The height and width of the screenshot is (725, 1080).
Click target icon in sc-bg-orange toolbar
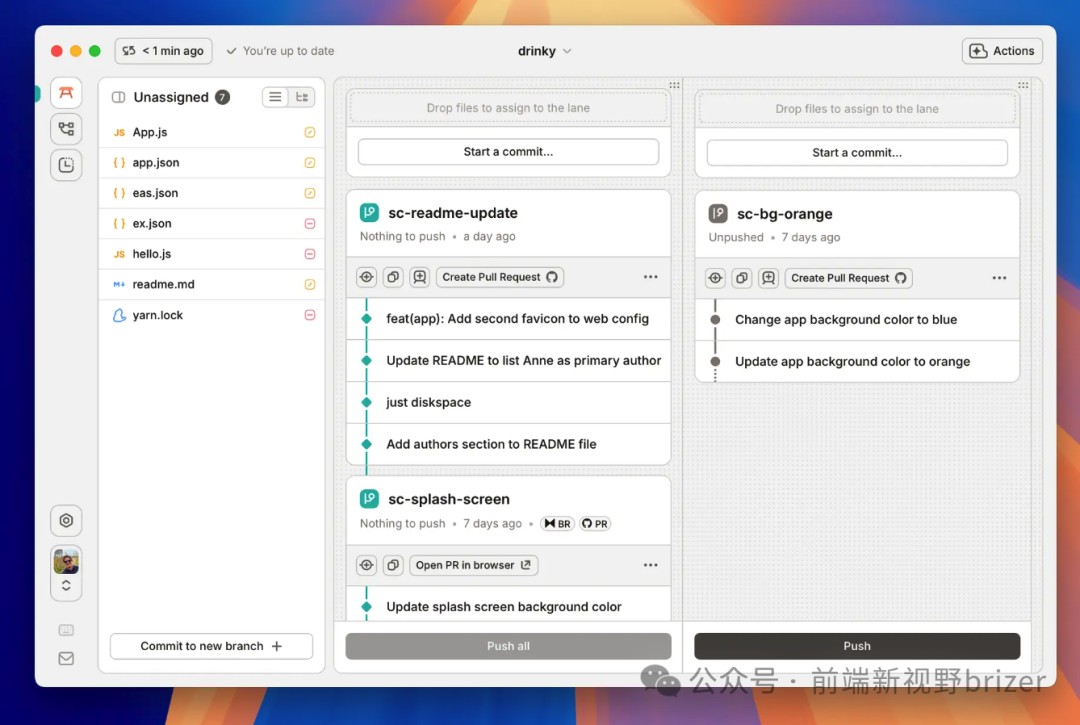click(715, 278)
